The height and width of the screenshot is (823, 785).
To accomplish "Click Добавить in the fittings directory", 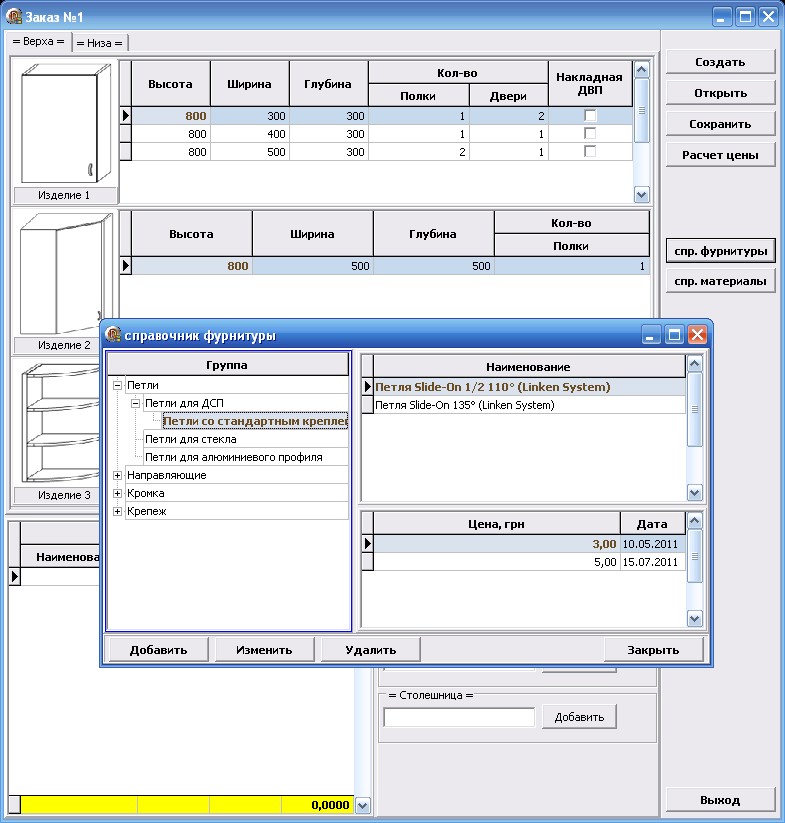I will click(158, 650).
